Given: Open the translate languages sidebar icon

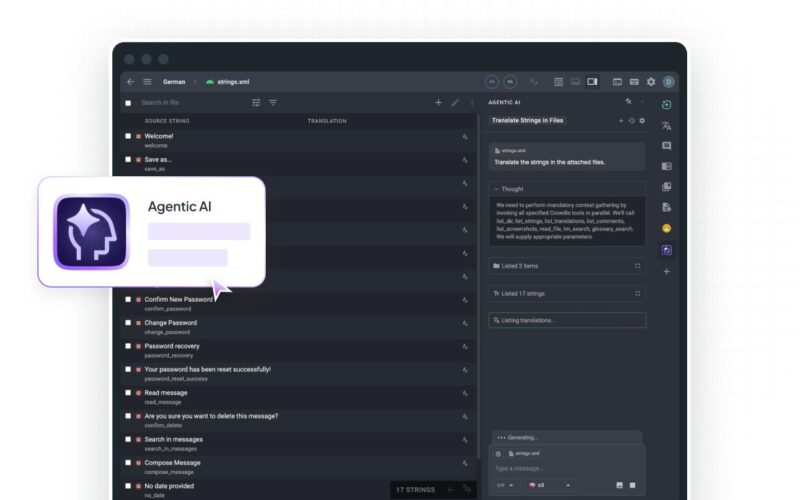Looking at the screenshot, I should 666,126.
